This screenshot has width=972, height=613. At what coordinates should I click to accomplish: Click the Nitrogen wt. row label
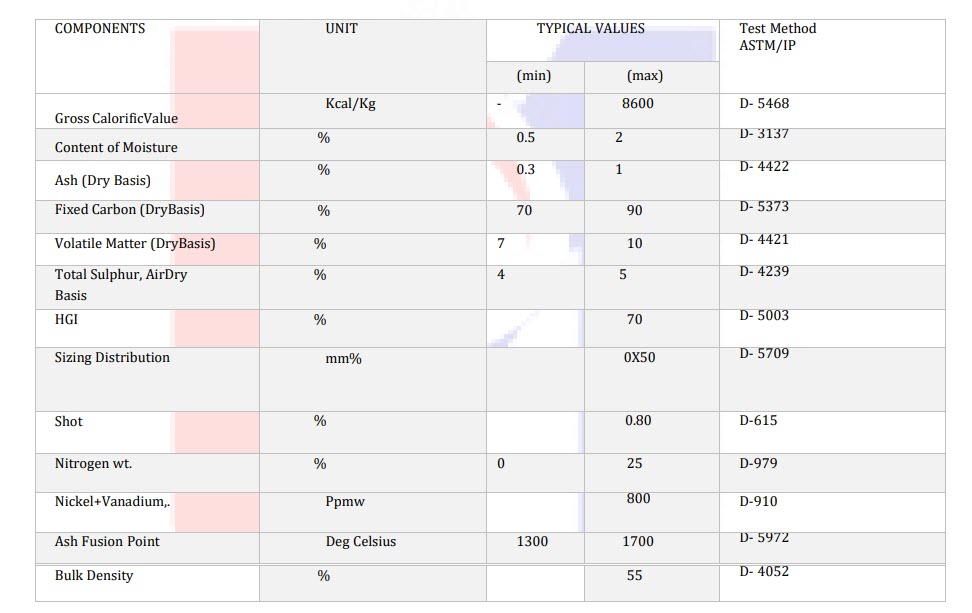[93, 464]
